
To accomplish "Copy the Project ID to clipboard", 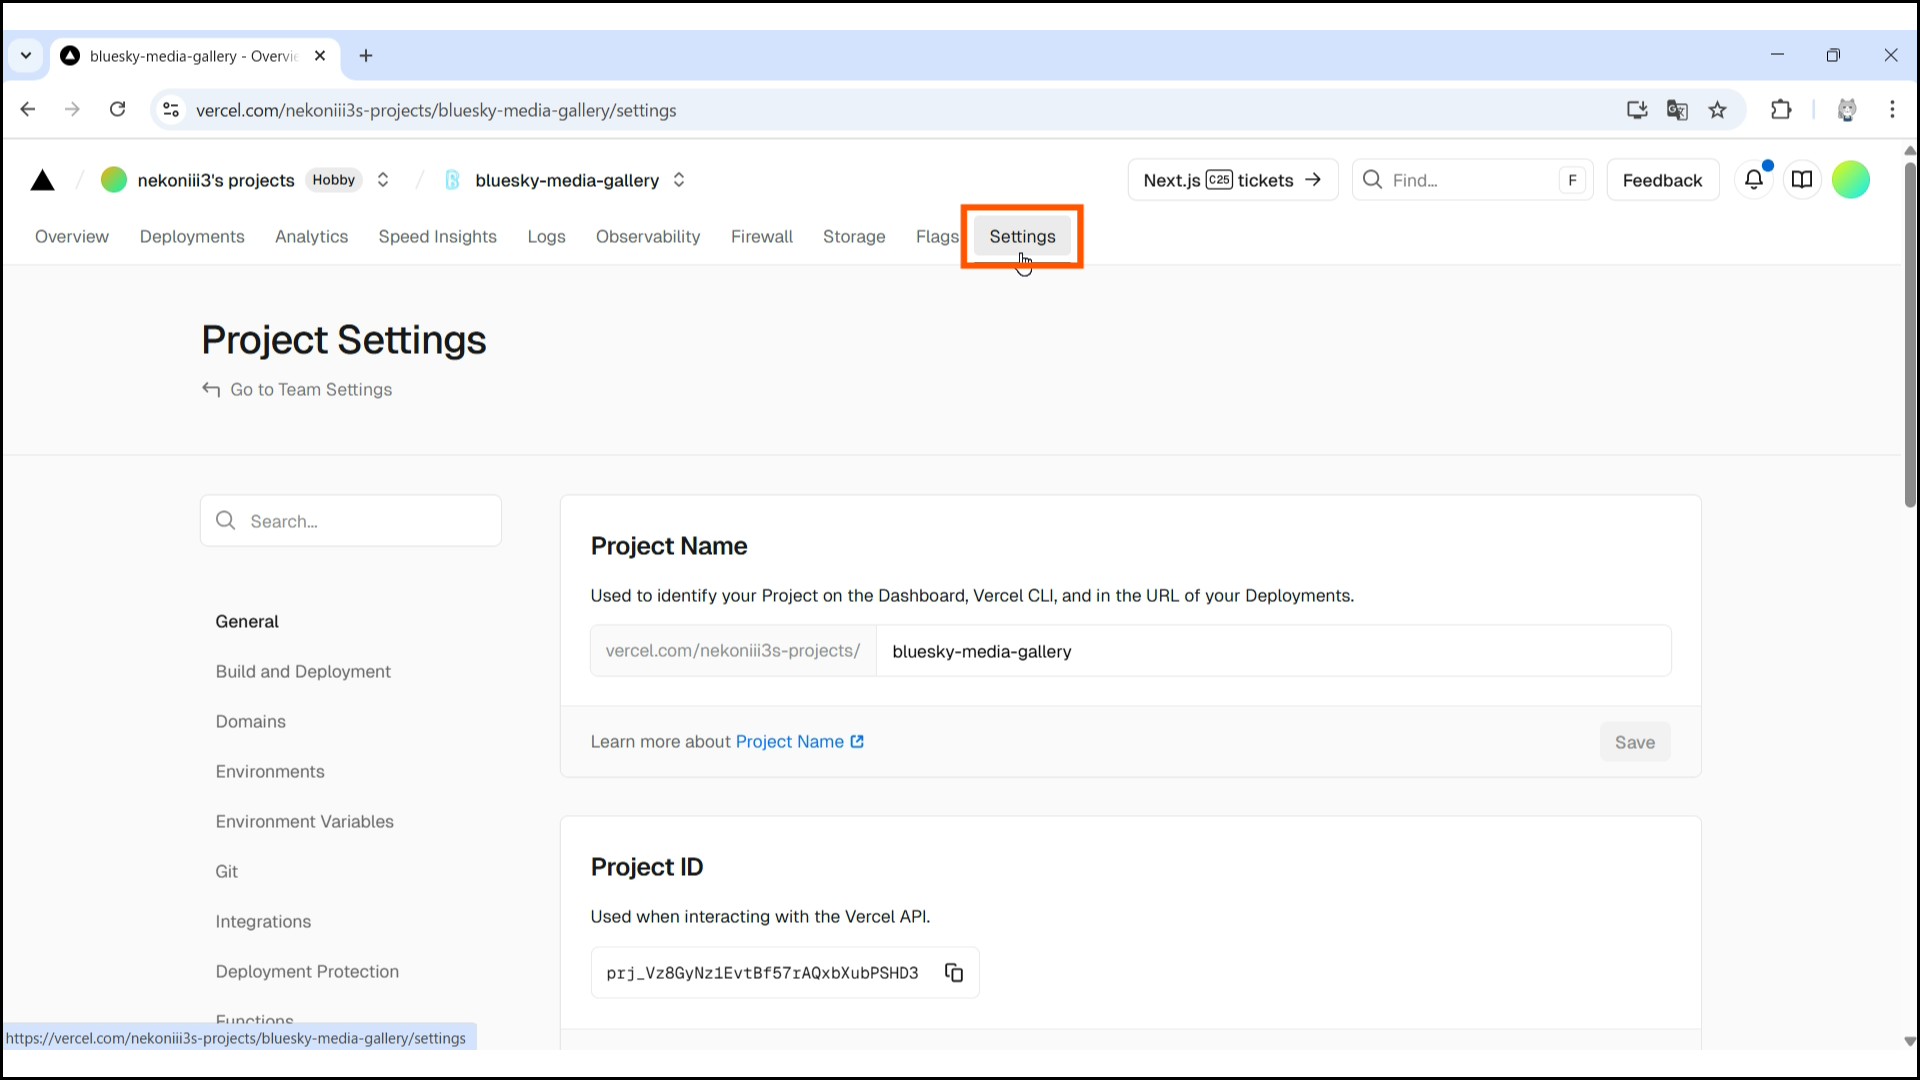I will (953, 973).
